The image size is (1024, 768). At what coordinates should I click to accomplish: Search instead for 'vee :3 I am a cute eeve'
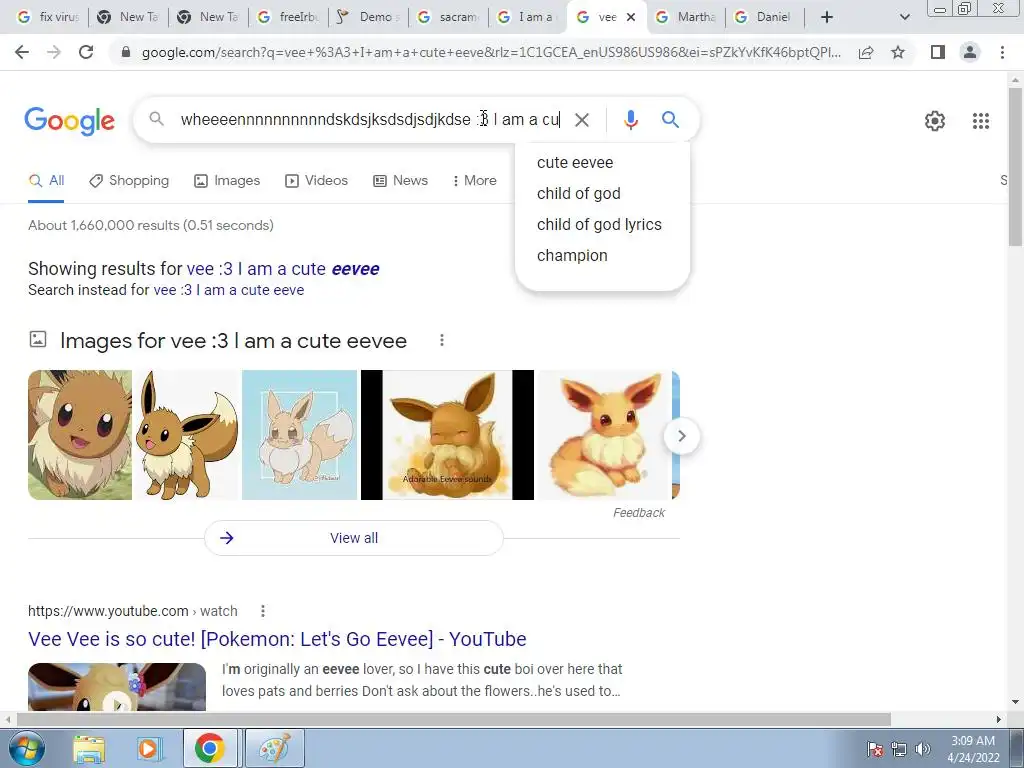pos(229,290)
